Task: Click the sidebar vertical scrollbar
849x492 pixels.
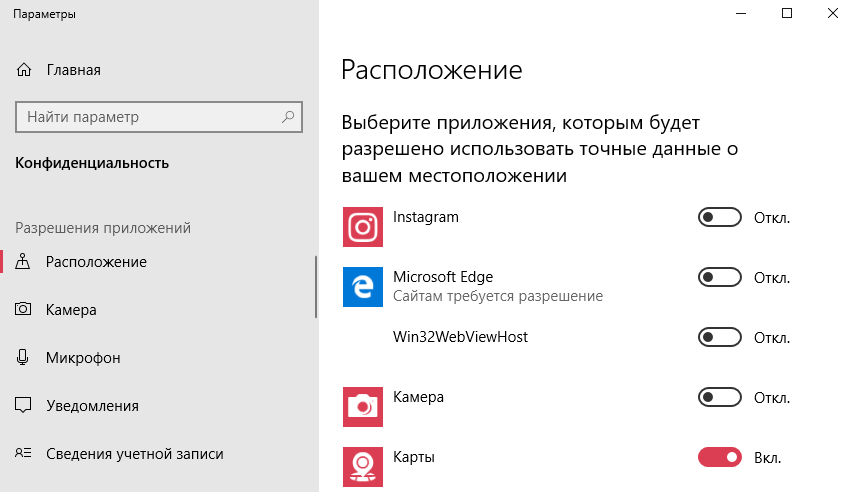Action: (316, 287)
